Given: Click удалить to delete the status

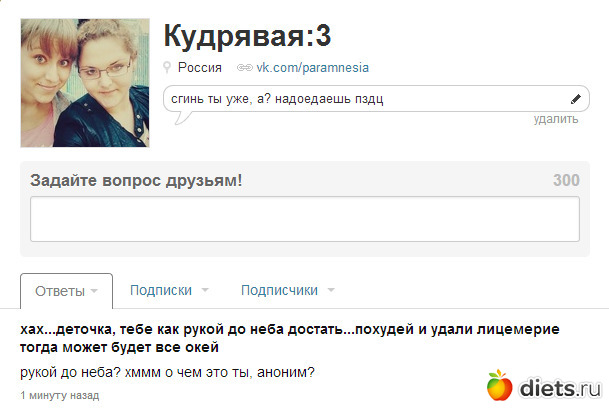Looking at the screenshot, I should [x=556, y=119].
